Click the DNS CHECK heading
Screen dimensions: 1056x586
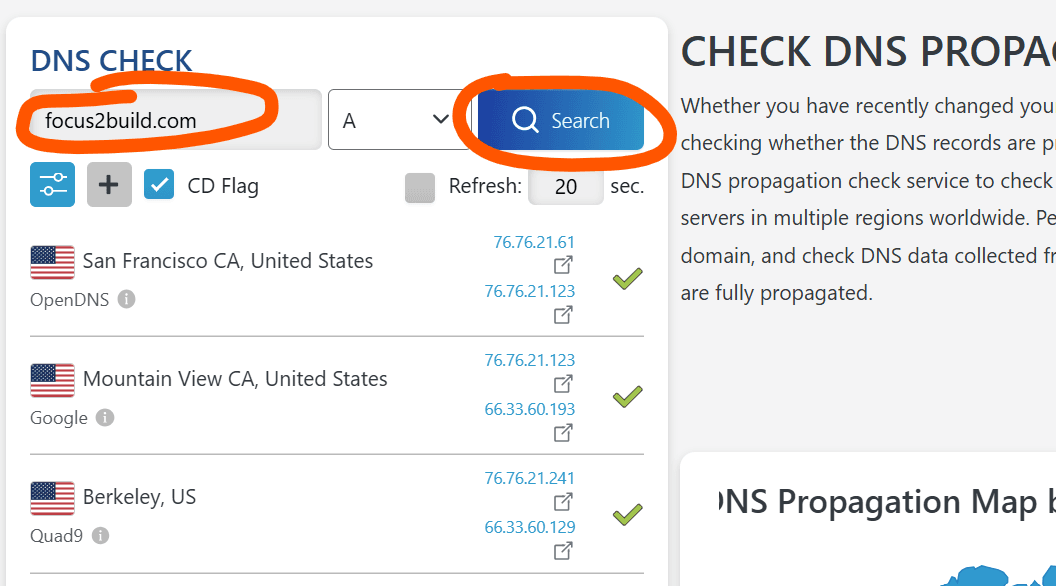(x=111, y=61)
